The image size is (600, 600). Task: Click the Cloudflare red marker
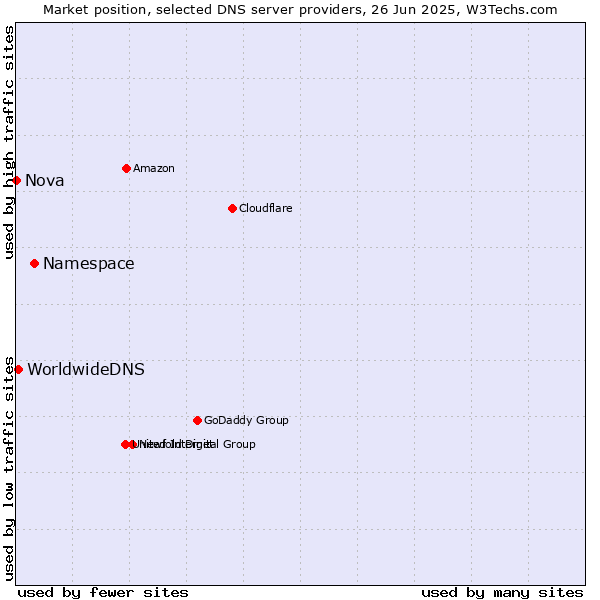[232, 209]
